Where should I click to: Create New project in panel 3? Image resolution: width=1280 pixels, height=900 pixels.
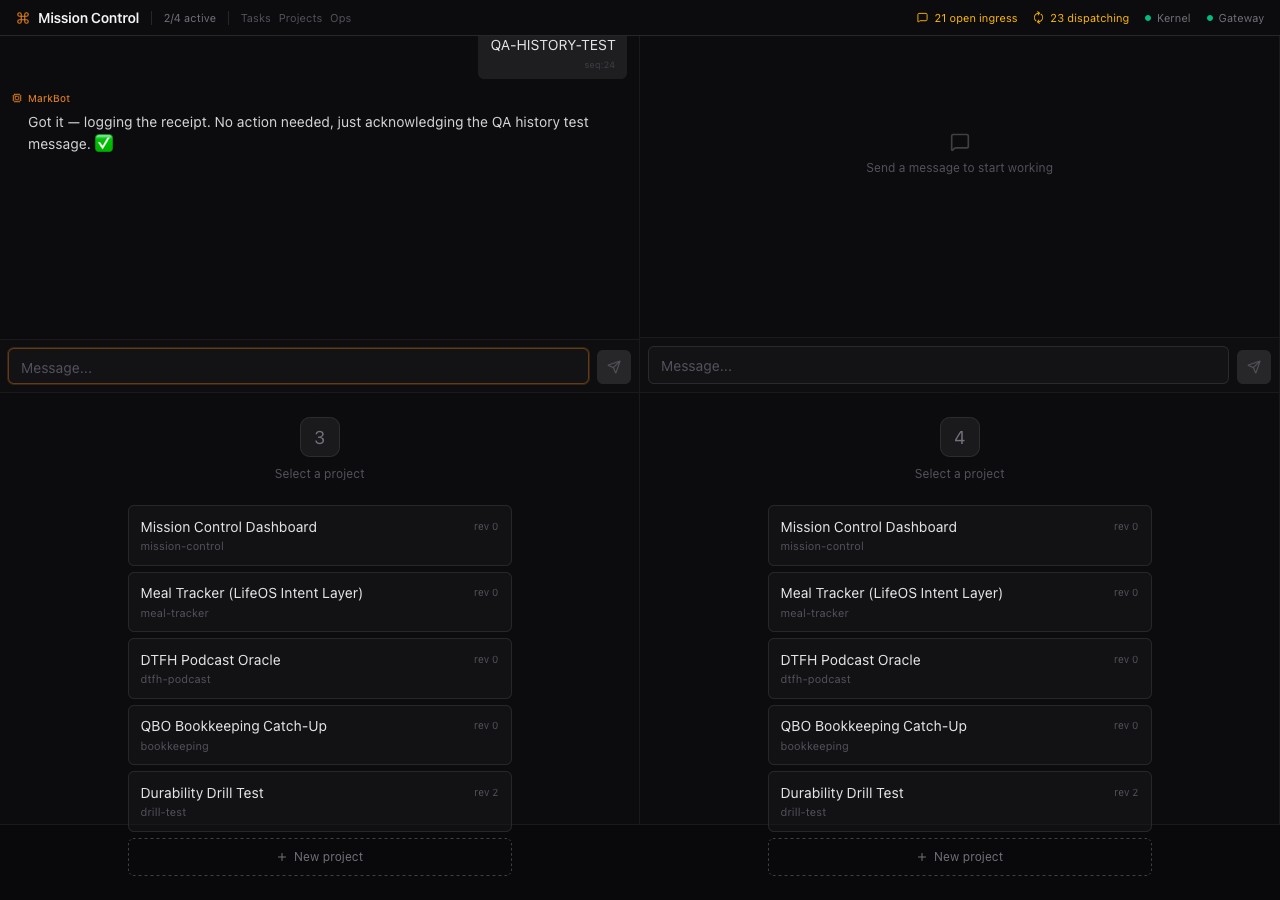click(320, 857)
